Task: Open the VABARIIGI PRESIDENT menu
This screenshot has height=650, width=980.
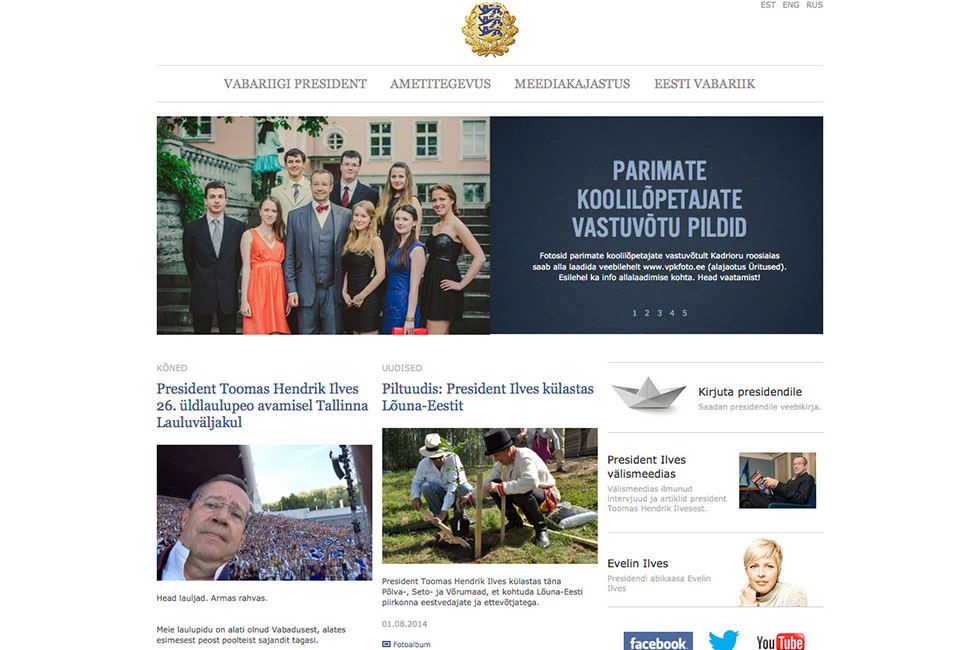Action: click(295, 84)
